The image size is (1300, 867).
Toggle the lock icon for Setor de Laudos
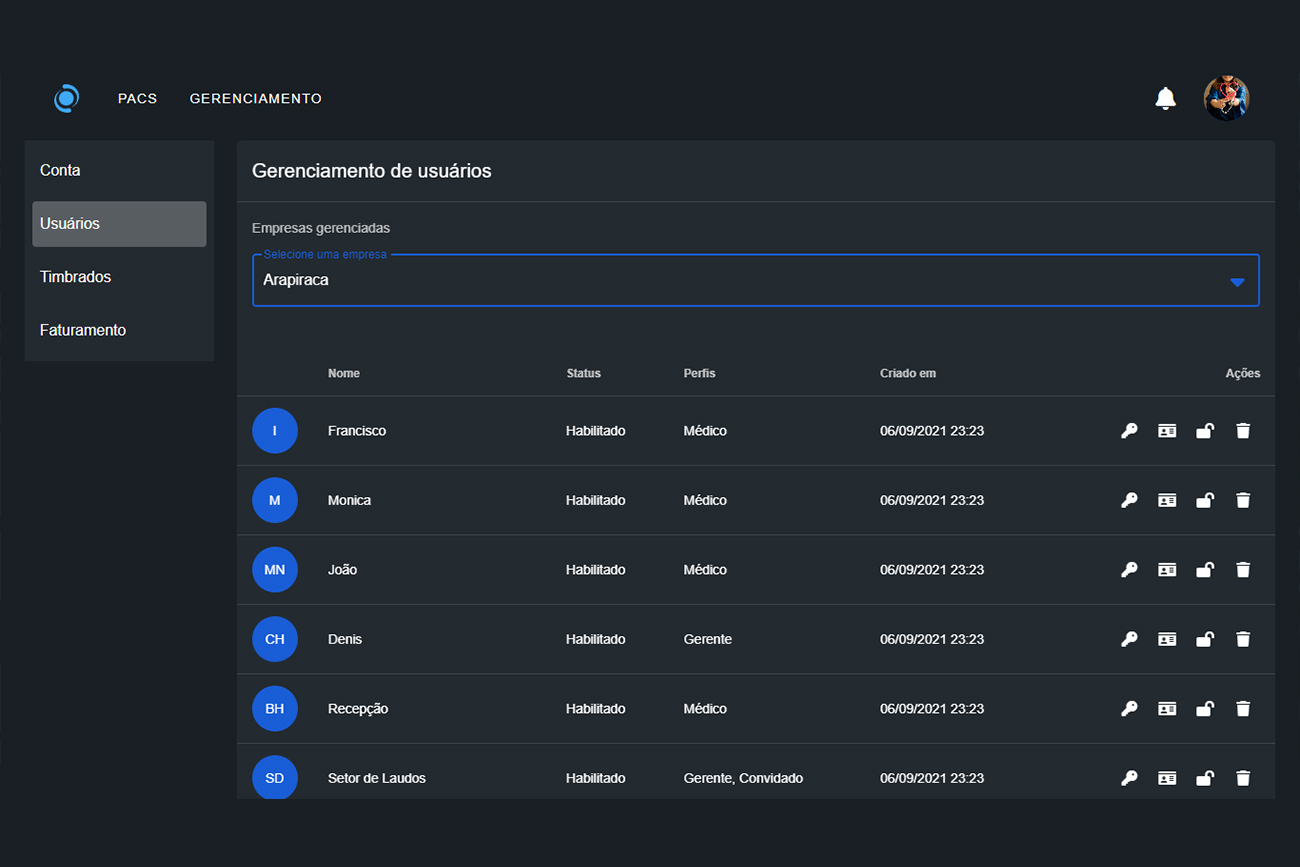1205,778
